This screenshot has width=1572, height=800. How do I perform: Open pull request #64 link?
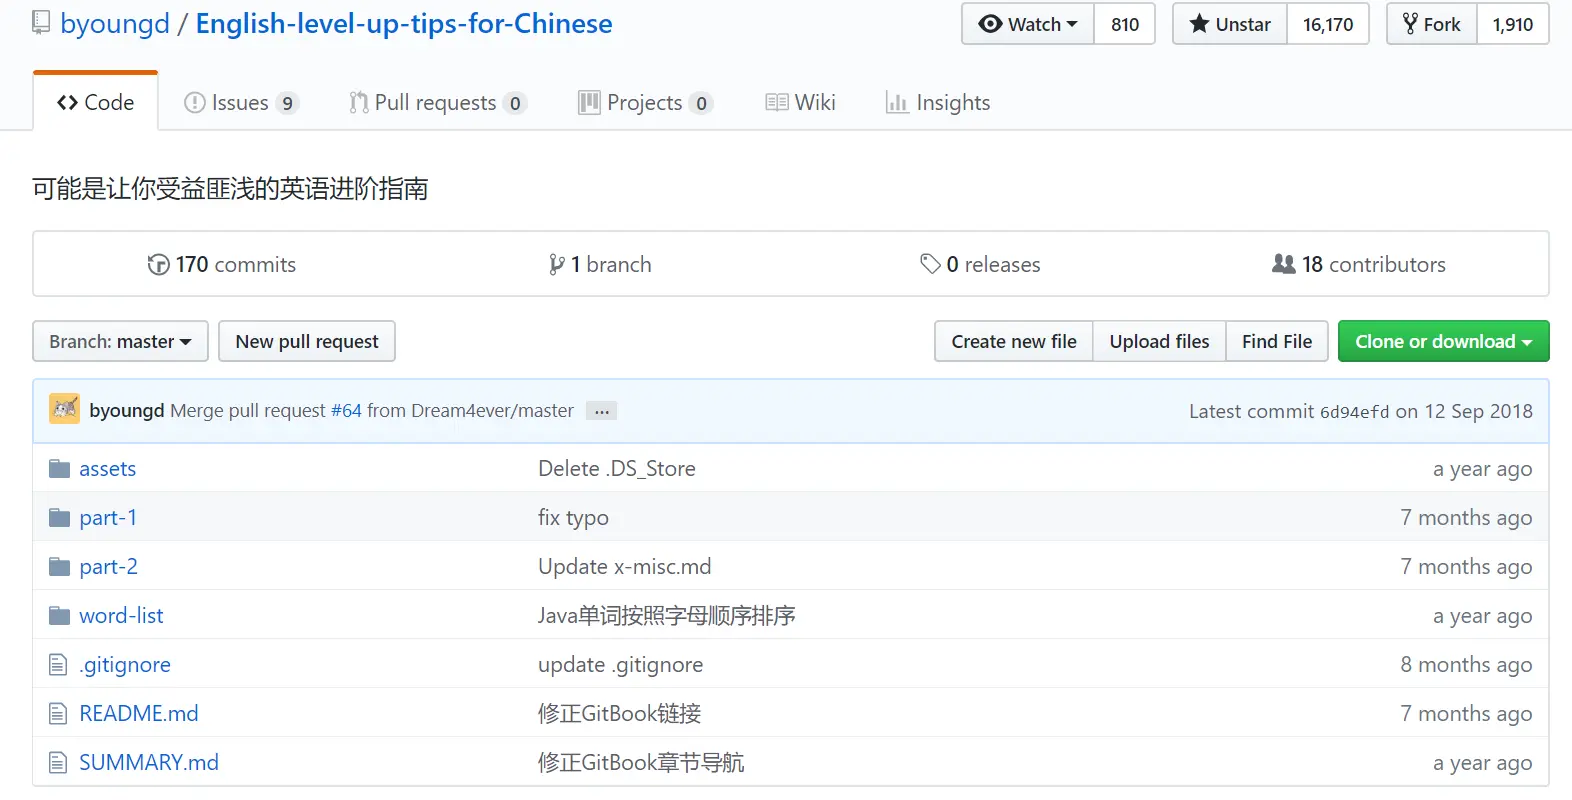pos(346,410)
